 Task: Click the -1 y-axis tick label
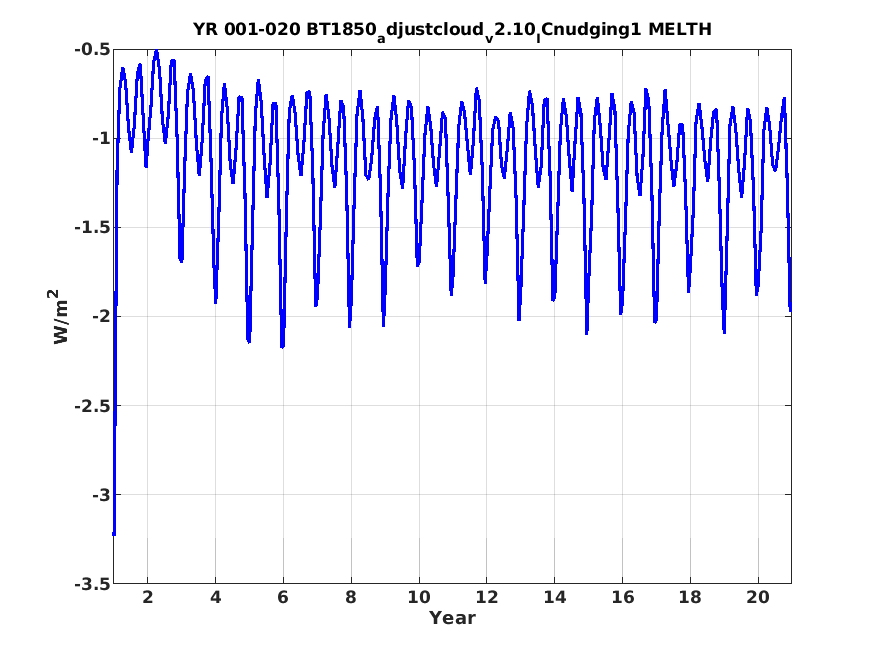coord(100,138)
